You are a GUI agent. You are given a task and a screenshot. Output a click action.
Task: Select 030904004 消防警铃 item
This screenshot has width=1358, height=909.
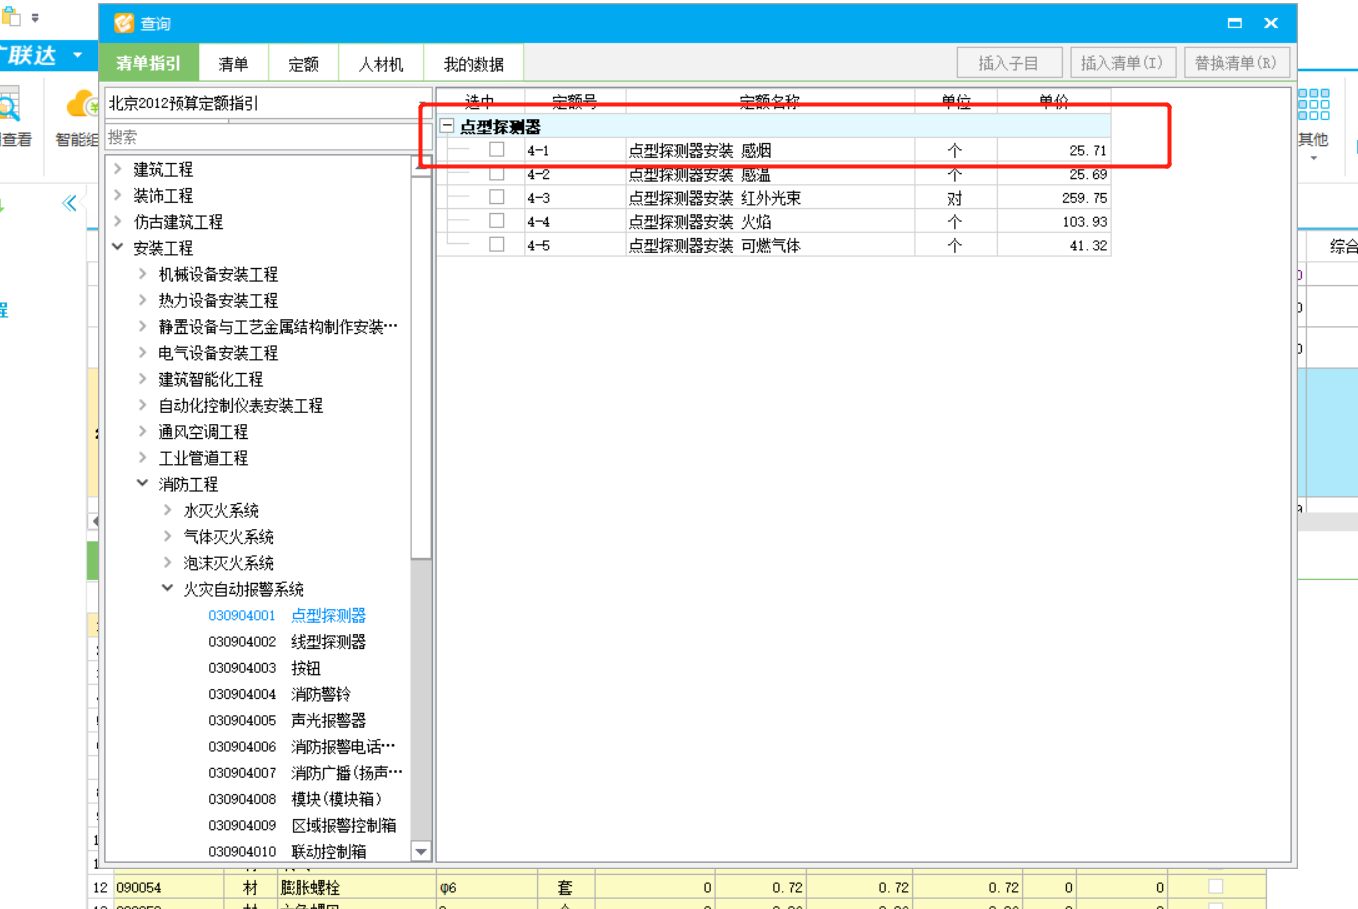click(x=279, y=693)
